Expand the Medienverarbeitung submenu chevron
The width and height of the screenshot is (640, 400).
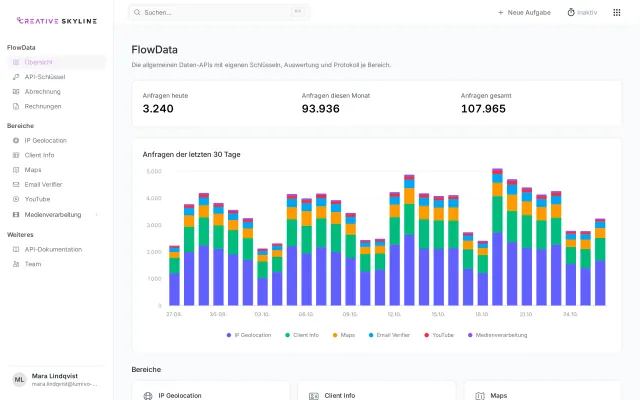point(97,215)
